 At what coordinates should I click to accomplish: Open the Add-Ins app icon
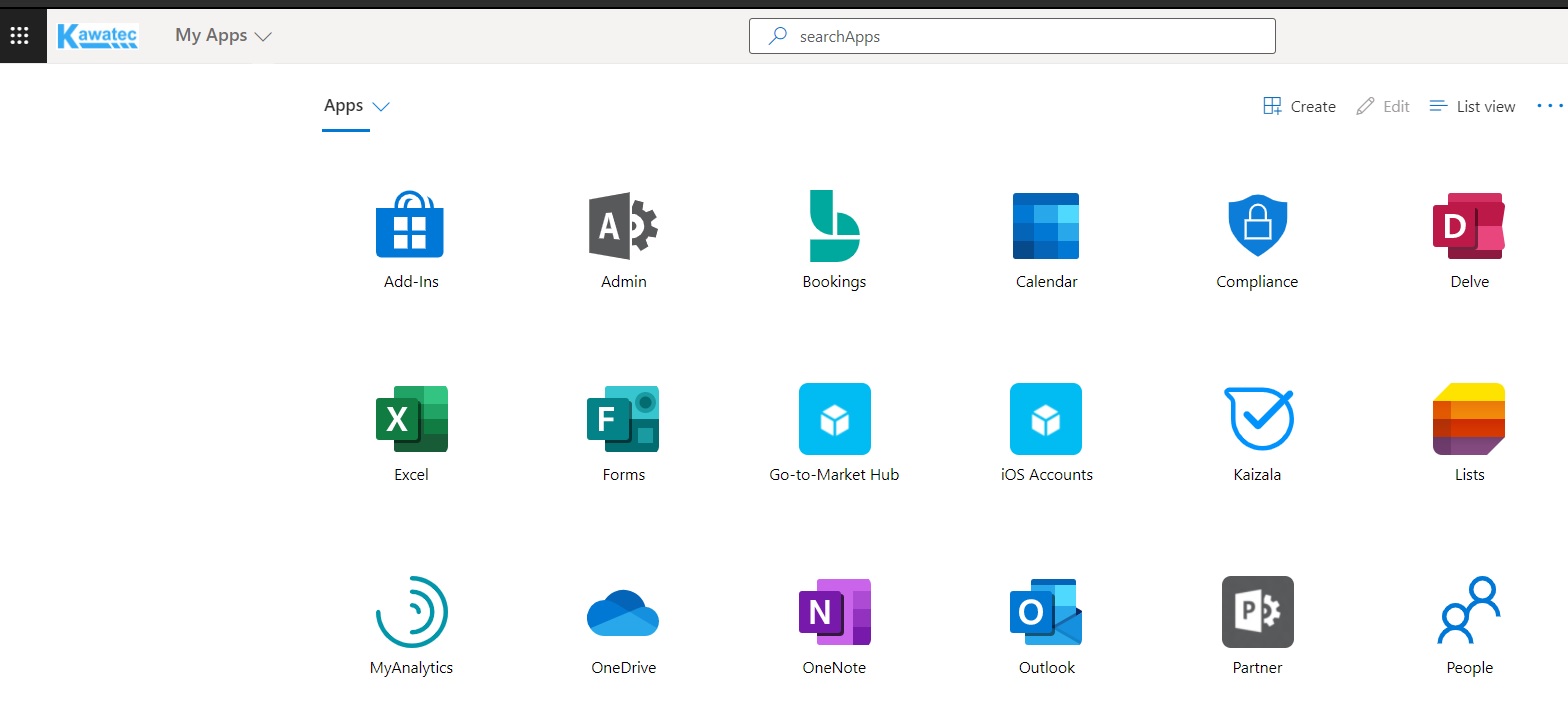click(x=410, y=224)
